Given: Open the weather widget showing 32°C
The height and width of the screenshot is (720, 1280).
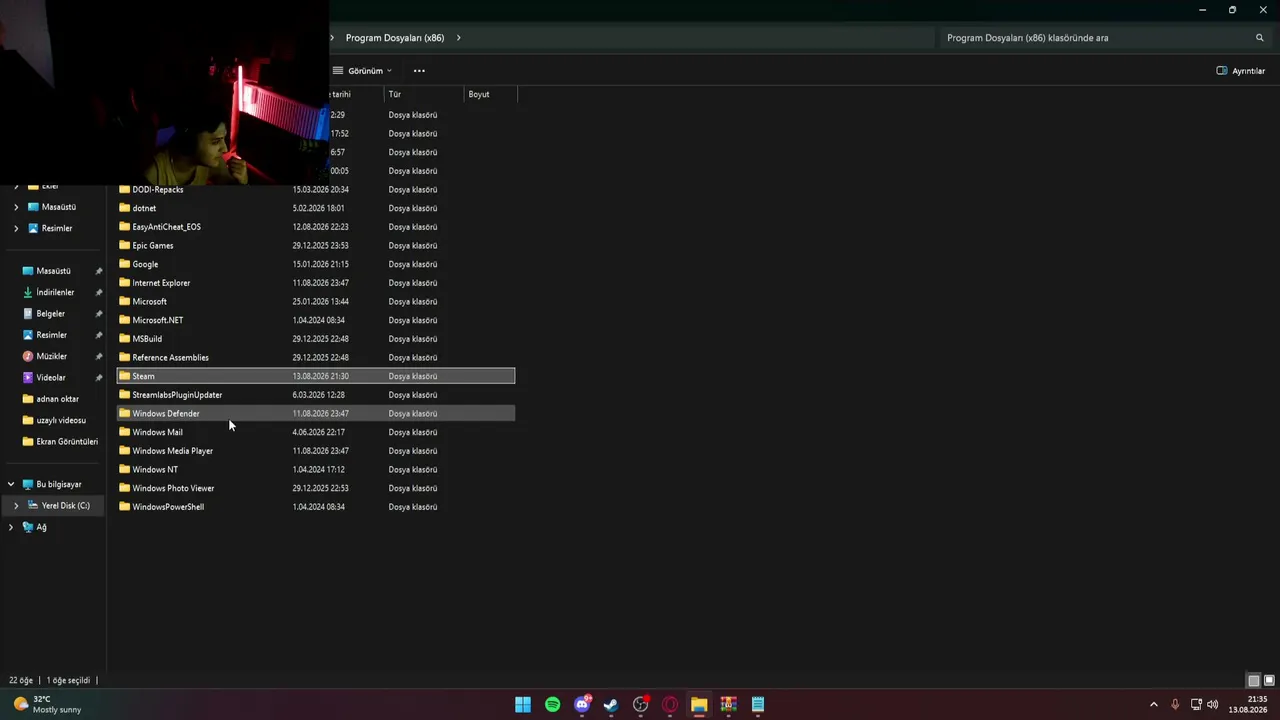Looking at the screenshot, I should pyautogui.click(x=47, y=705).
